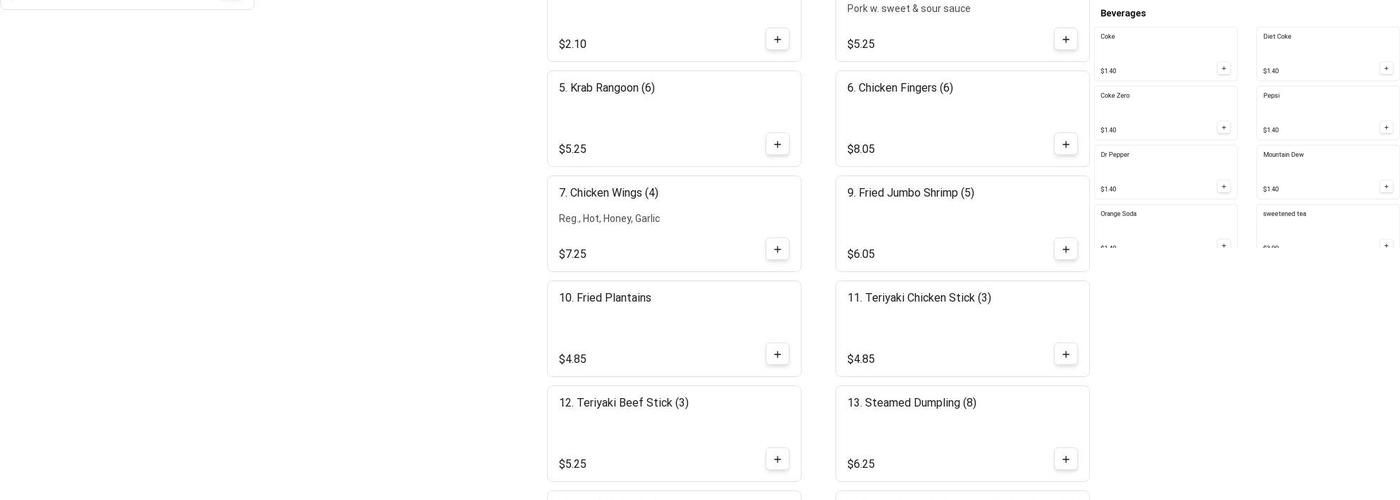This screenshot has height=500, width=1400.
Task: Add Fried Plantains using plus icon
Action: [777, 354]
